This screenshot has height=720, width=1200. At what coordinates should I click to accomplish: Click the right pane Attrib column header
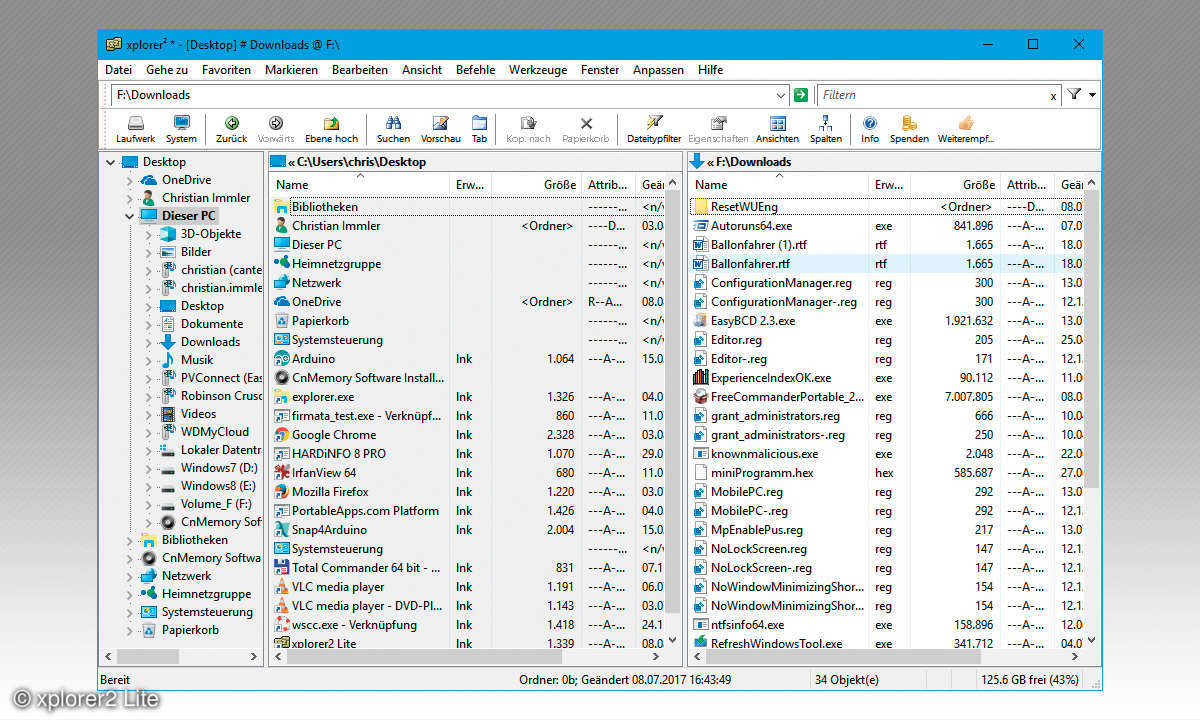(1027, 185)
